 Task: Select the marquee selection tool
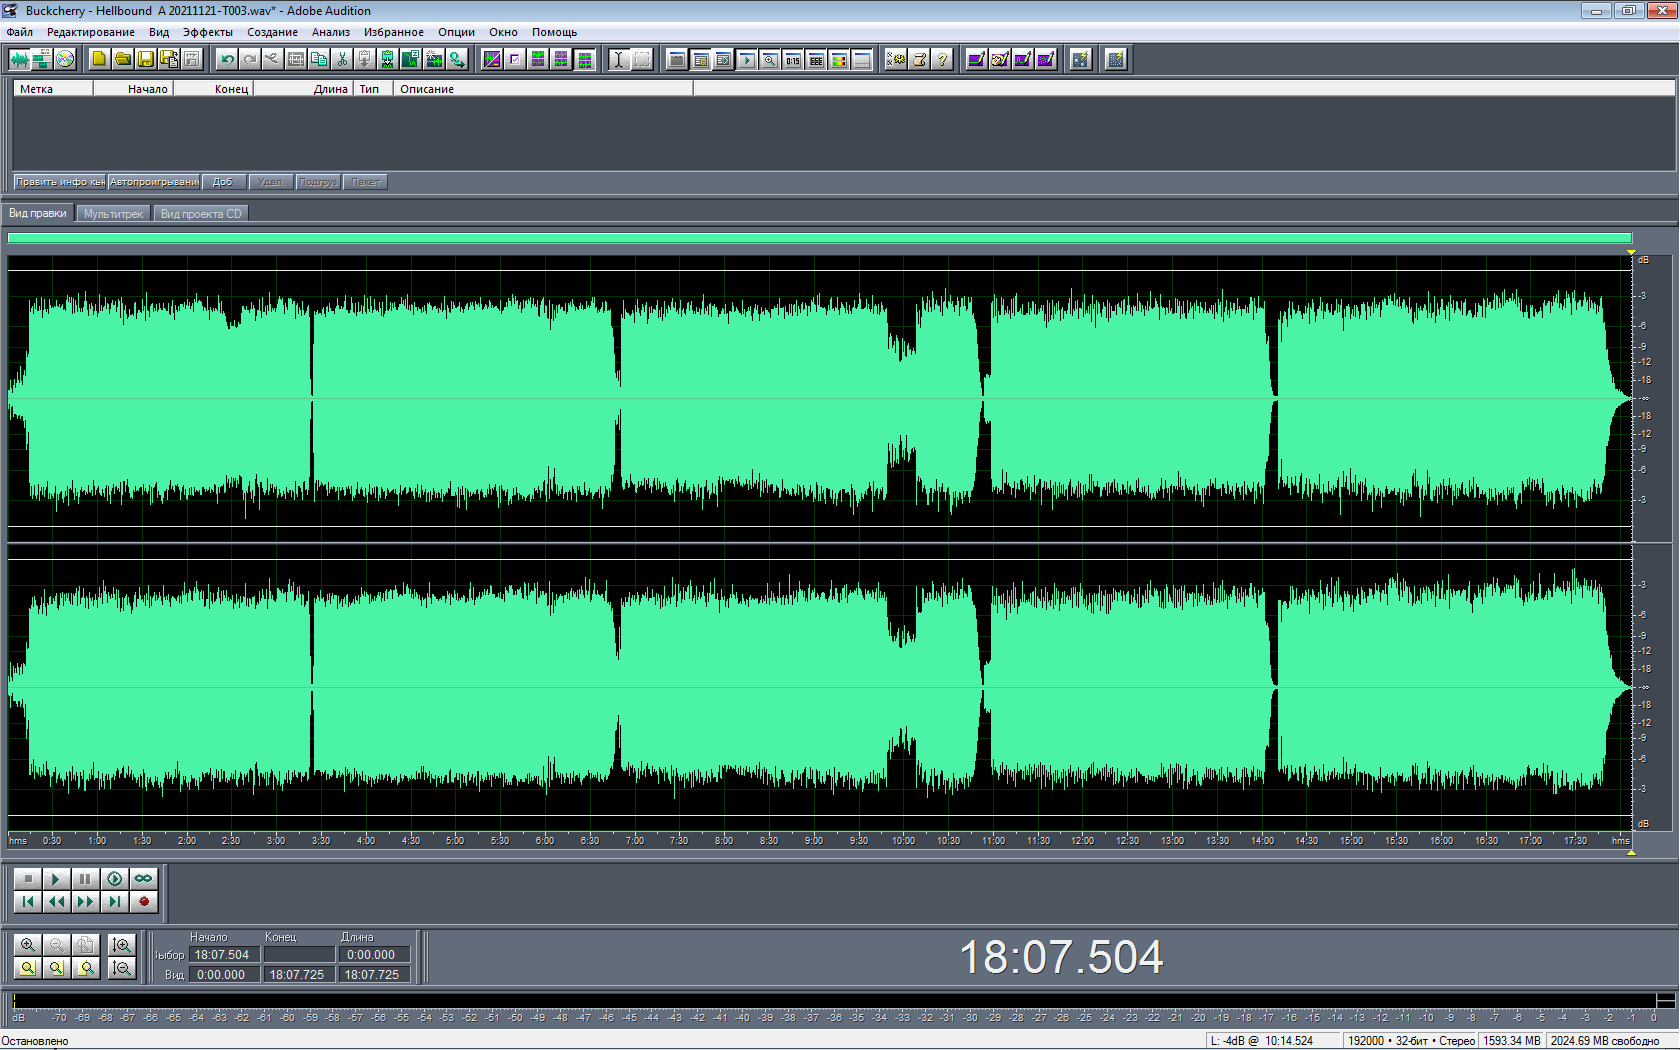(x=642, y=59)
